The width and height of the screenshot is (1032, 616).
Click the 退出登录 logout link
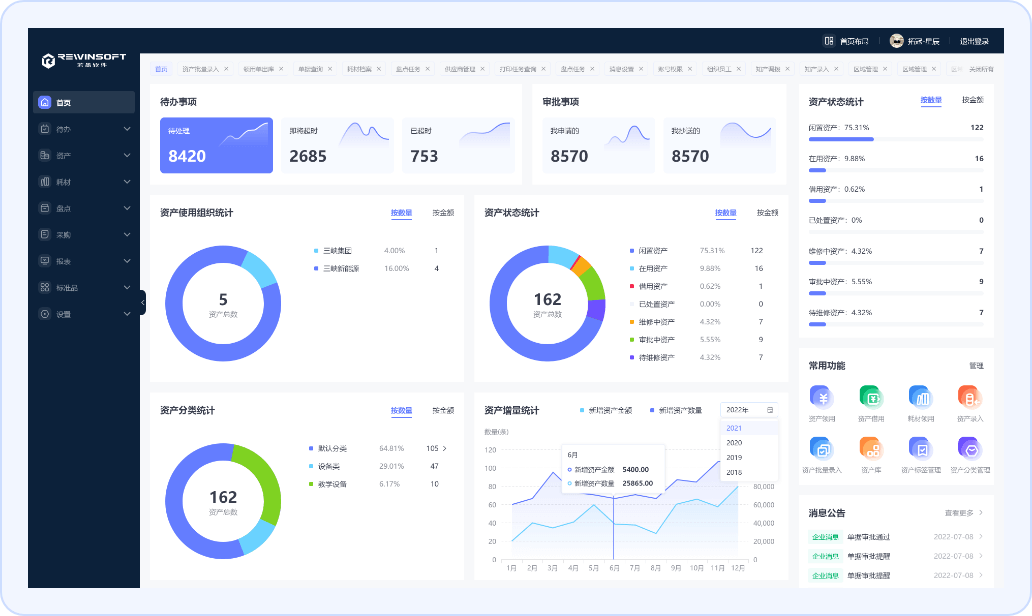tap(974, 41)
